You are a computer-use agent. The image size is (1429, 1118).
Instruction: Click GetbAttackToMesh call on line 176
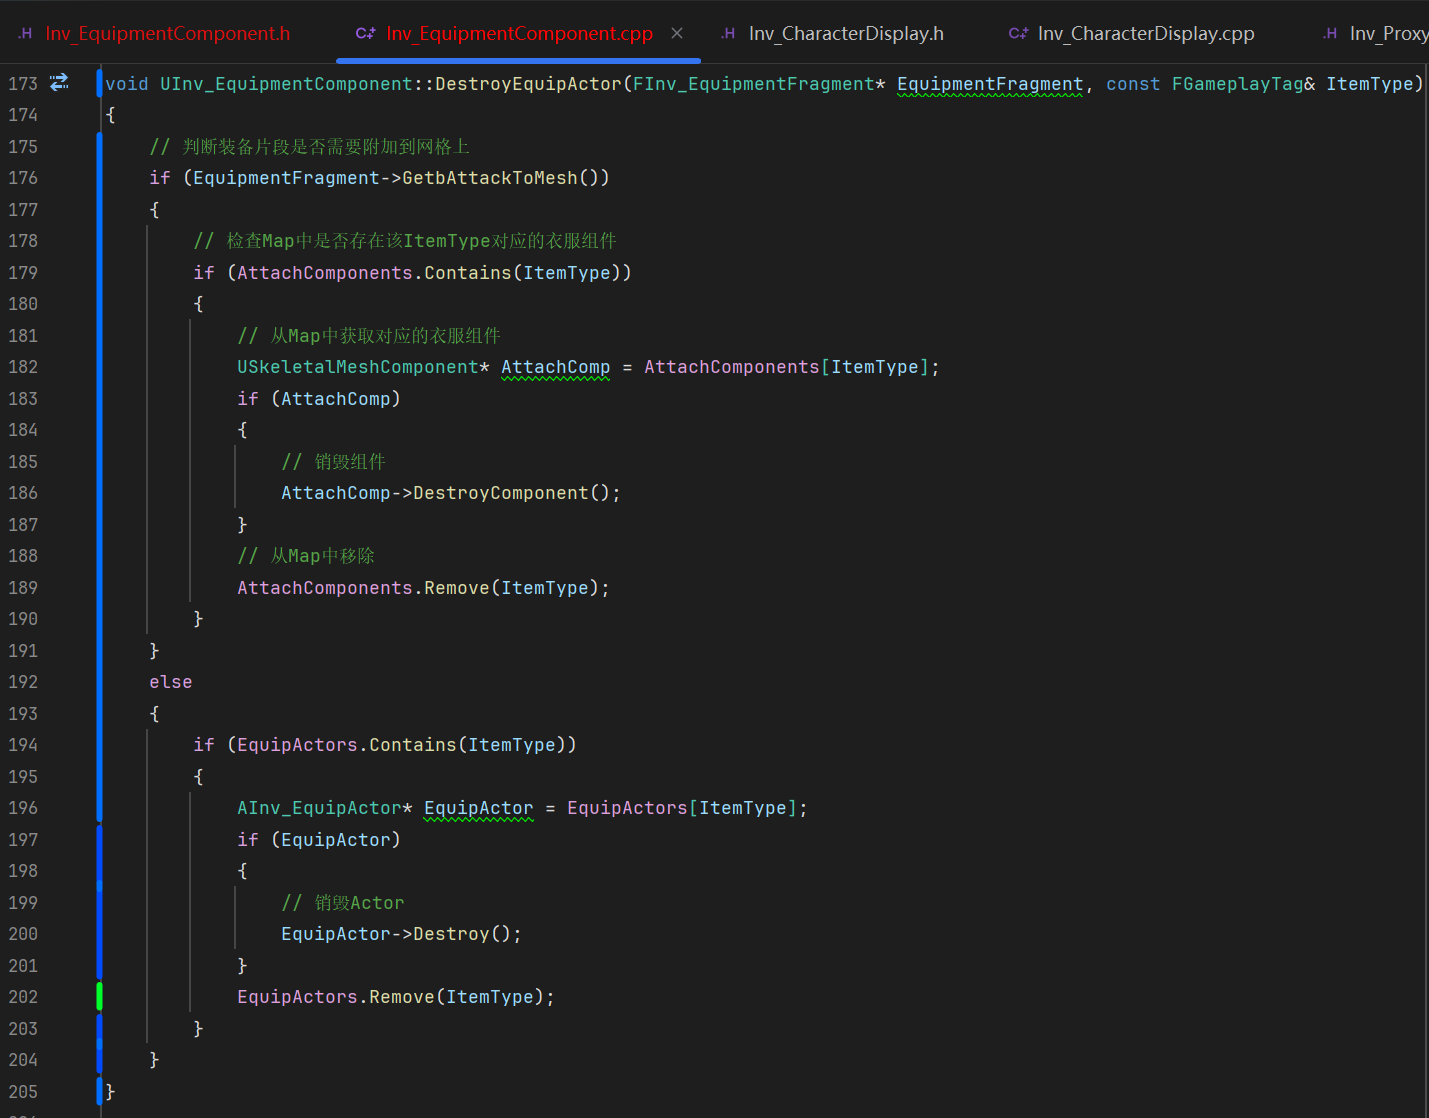coord(490,178)
